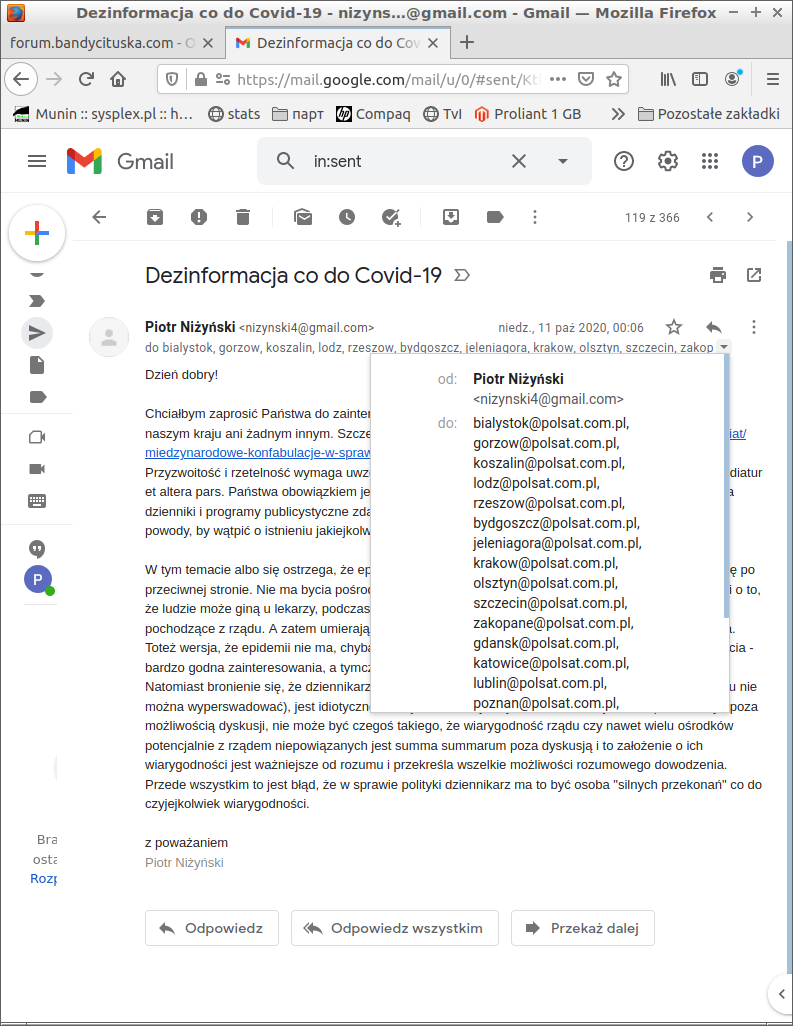Click Odpowiedz wszystkim button
This screenshot has height=1026, width=793.
coord(395,928)
